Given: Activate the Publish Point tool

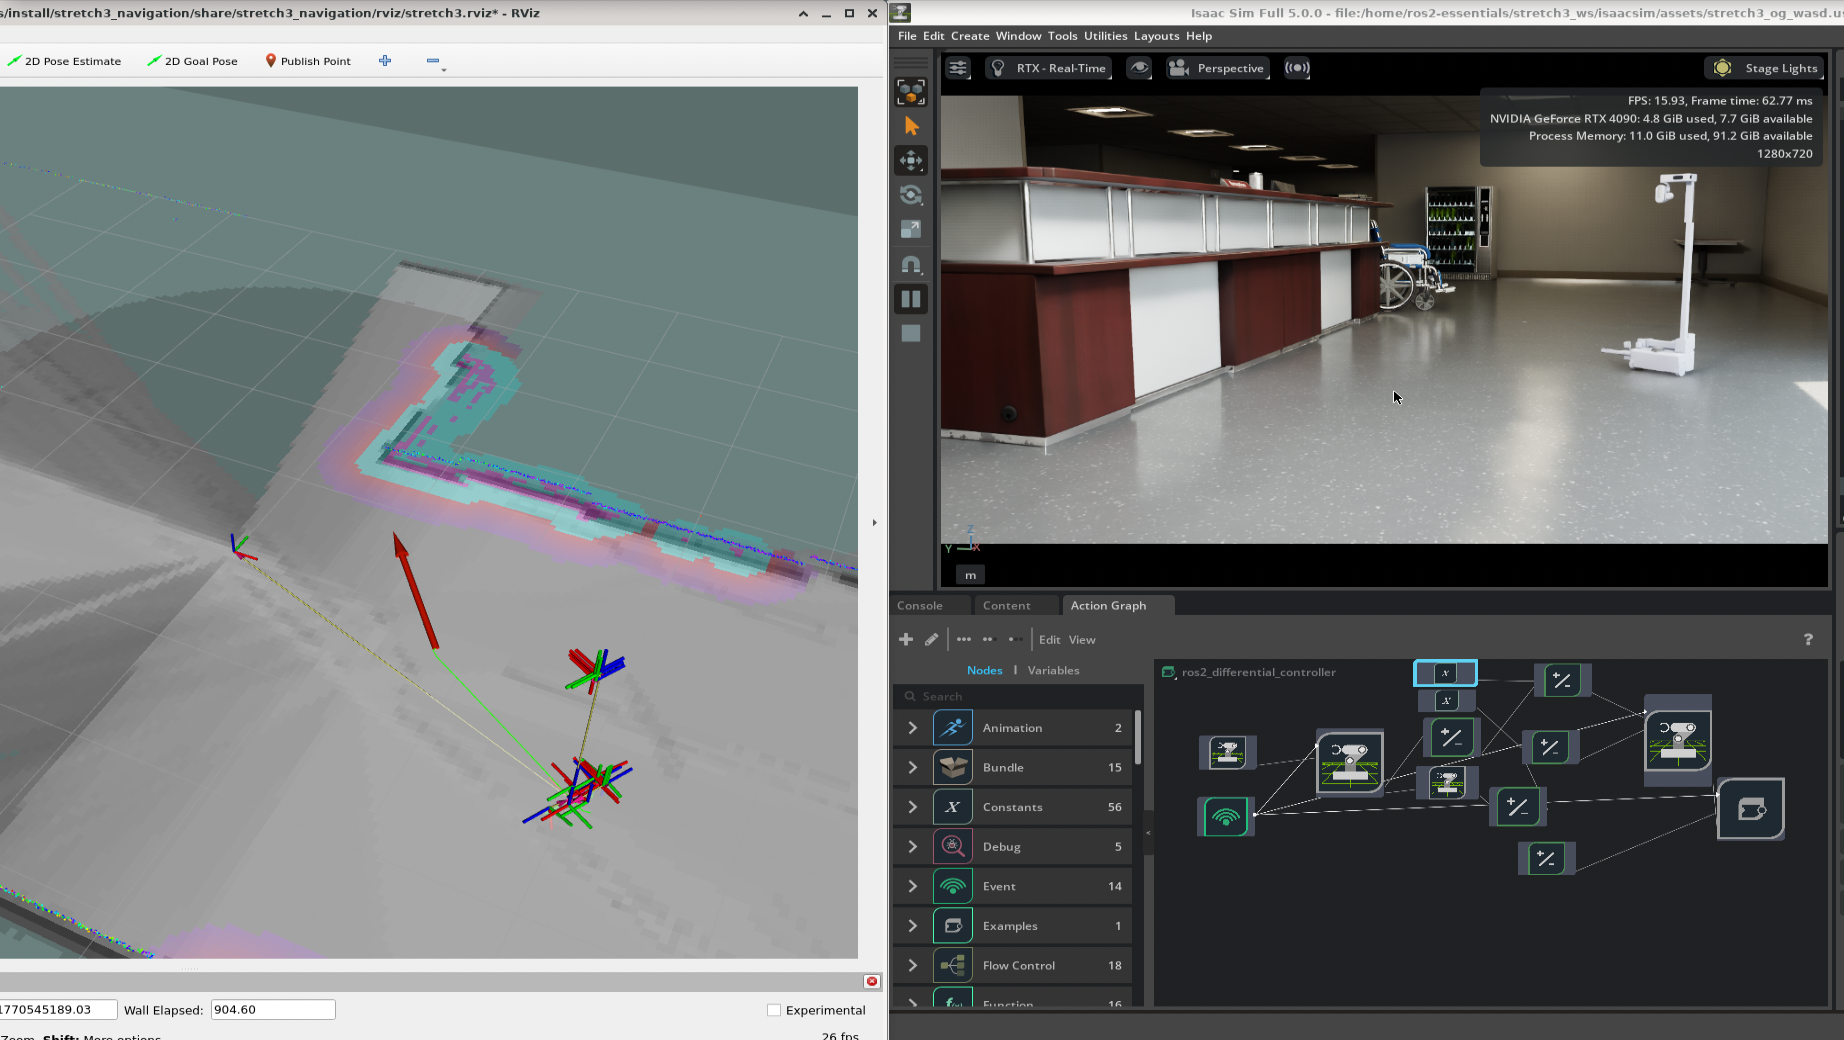Looking at the screenshot, I should (x=308, y=61).
